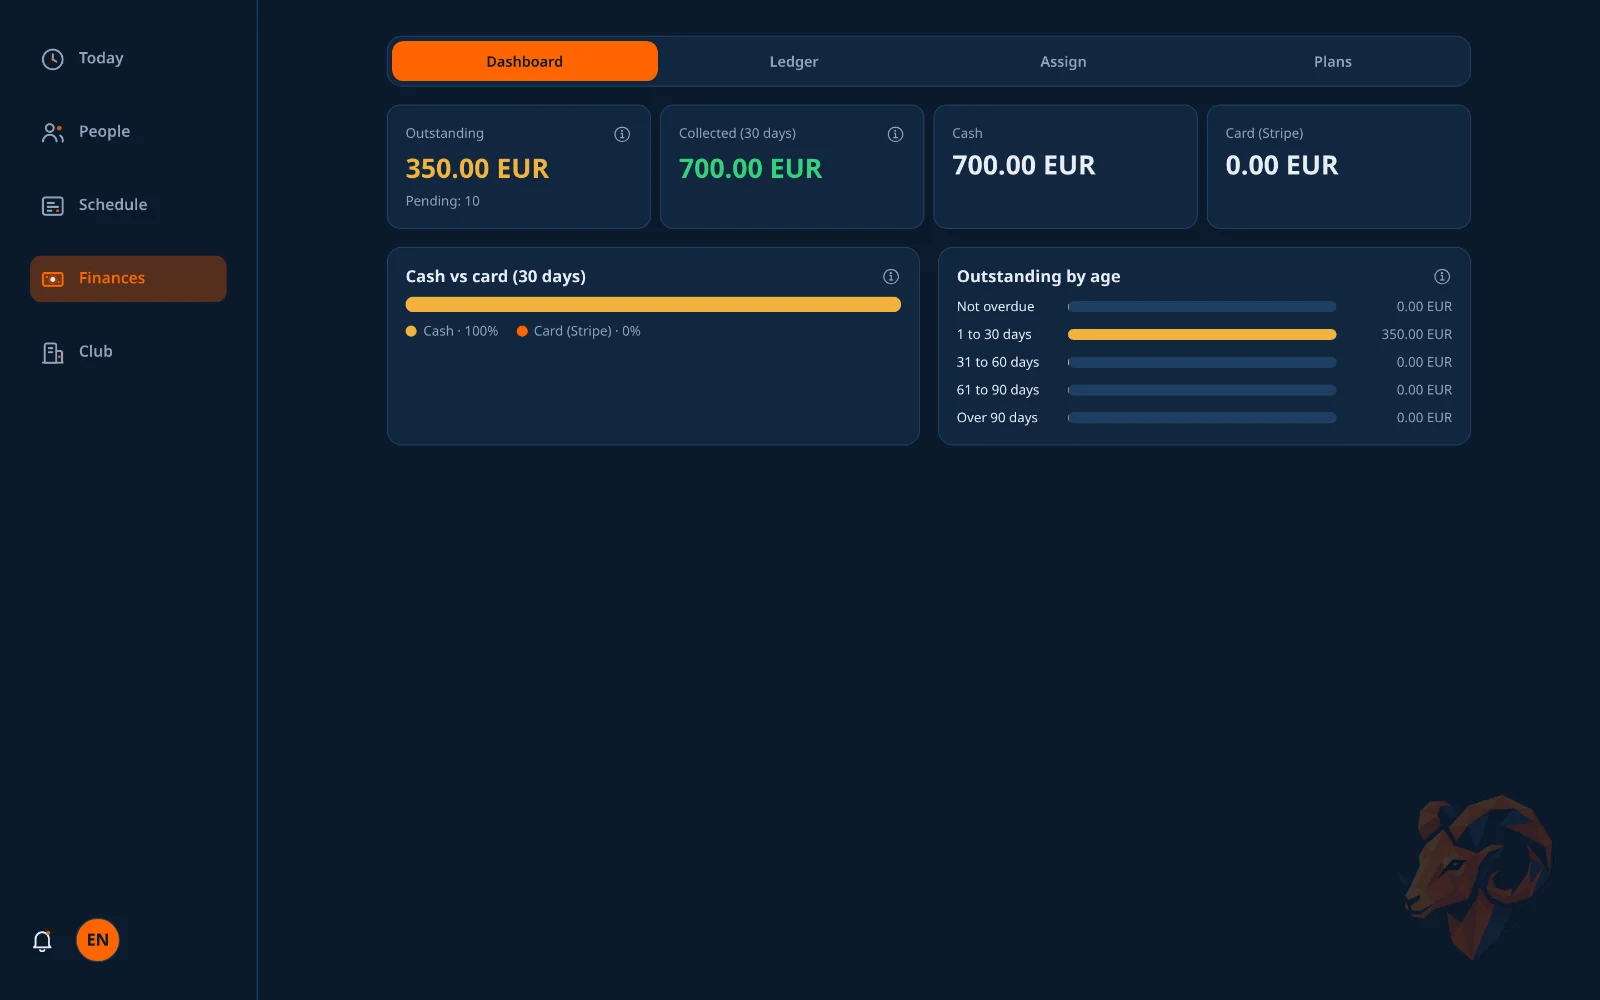Click the 1 to 30 days bar
1600x1000 pixels.
pos(1202,334)
